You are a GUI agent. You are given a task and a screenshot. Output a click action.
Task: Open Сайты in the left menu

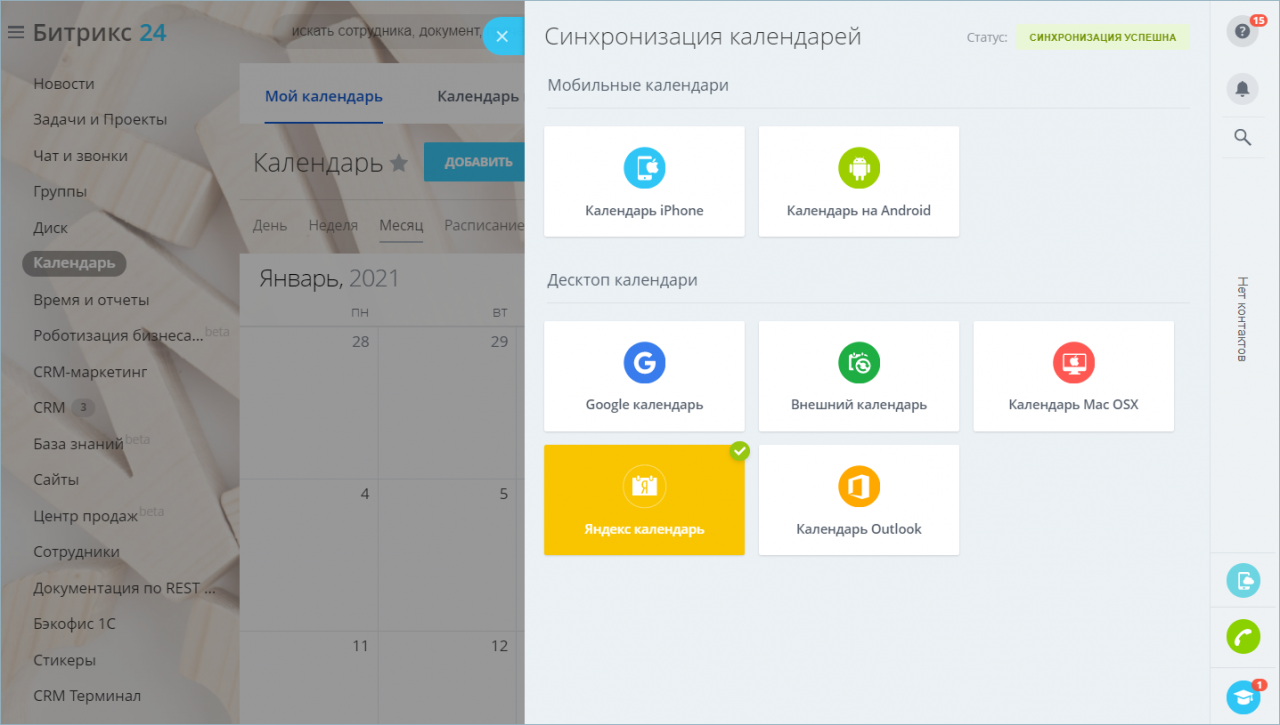(56, 480)
